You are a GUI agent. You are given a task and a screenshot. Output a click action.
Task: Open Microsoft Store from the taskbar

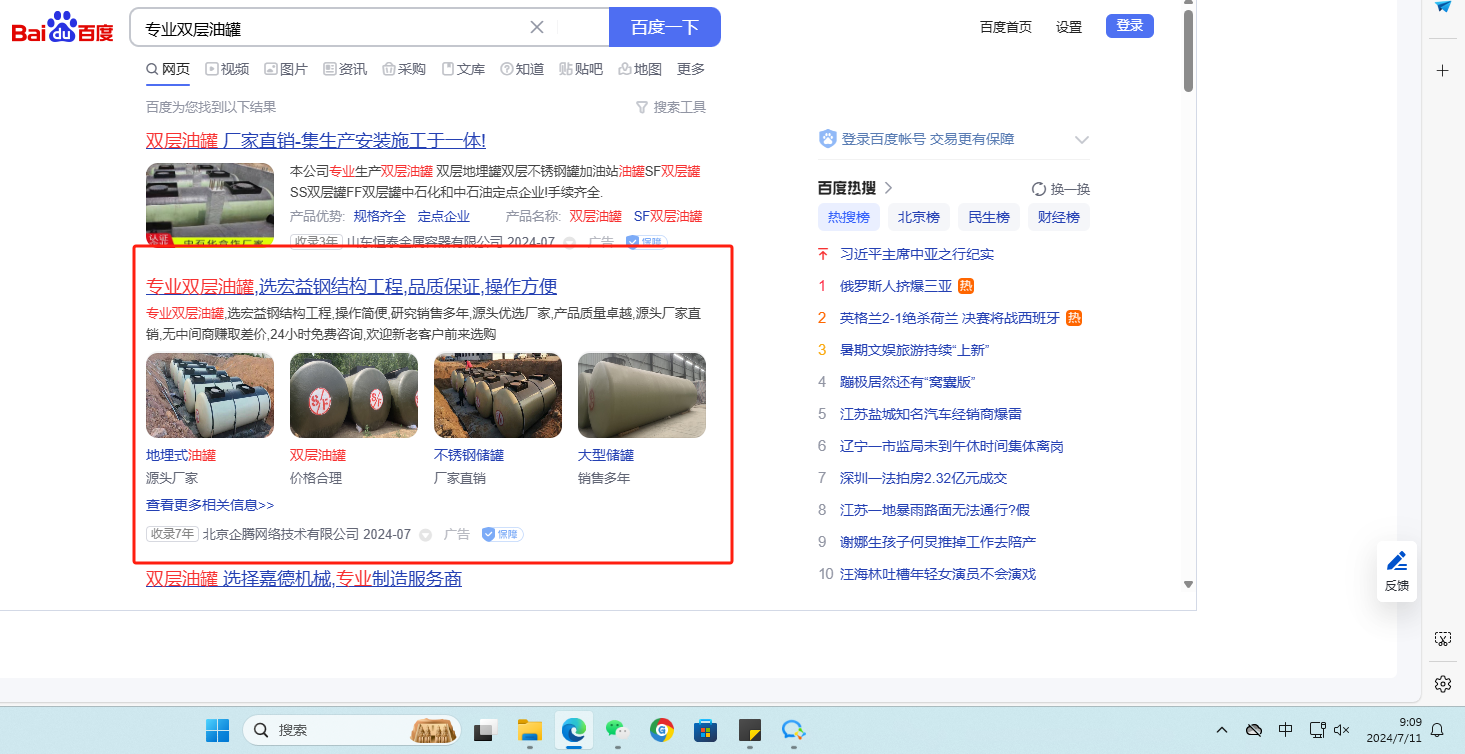(x=706, y=731)
